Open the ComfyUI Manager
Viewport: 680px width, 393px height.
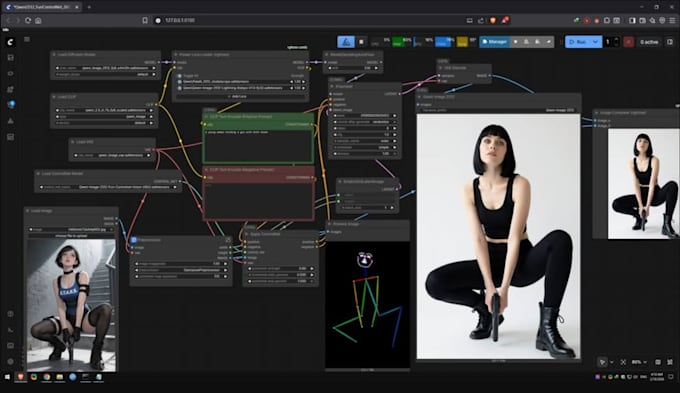pyautogui.click(x=494, y=42)
